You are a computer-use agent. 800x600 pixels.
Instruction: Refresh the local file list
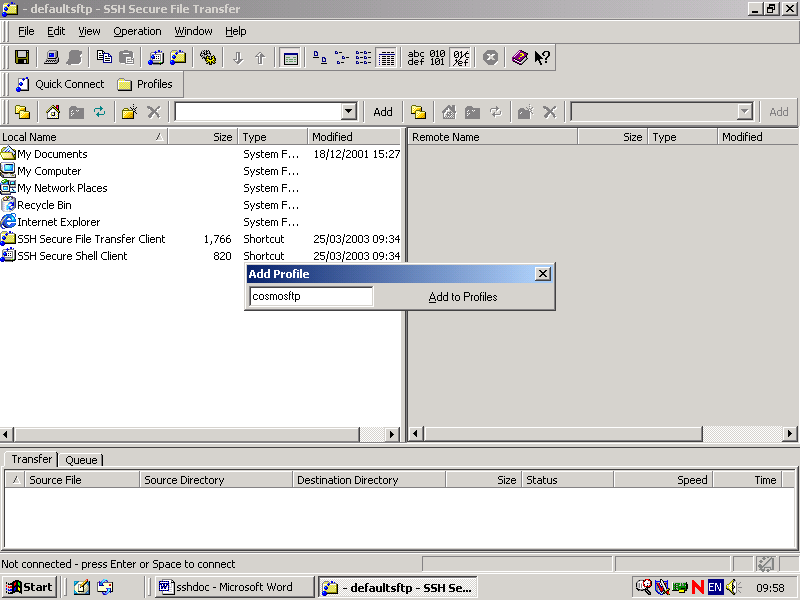click(x=100, y=112)
